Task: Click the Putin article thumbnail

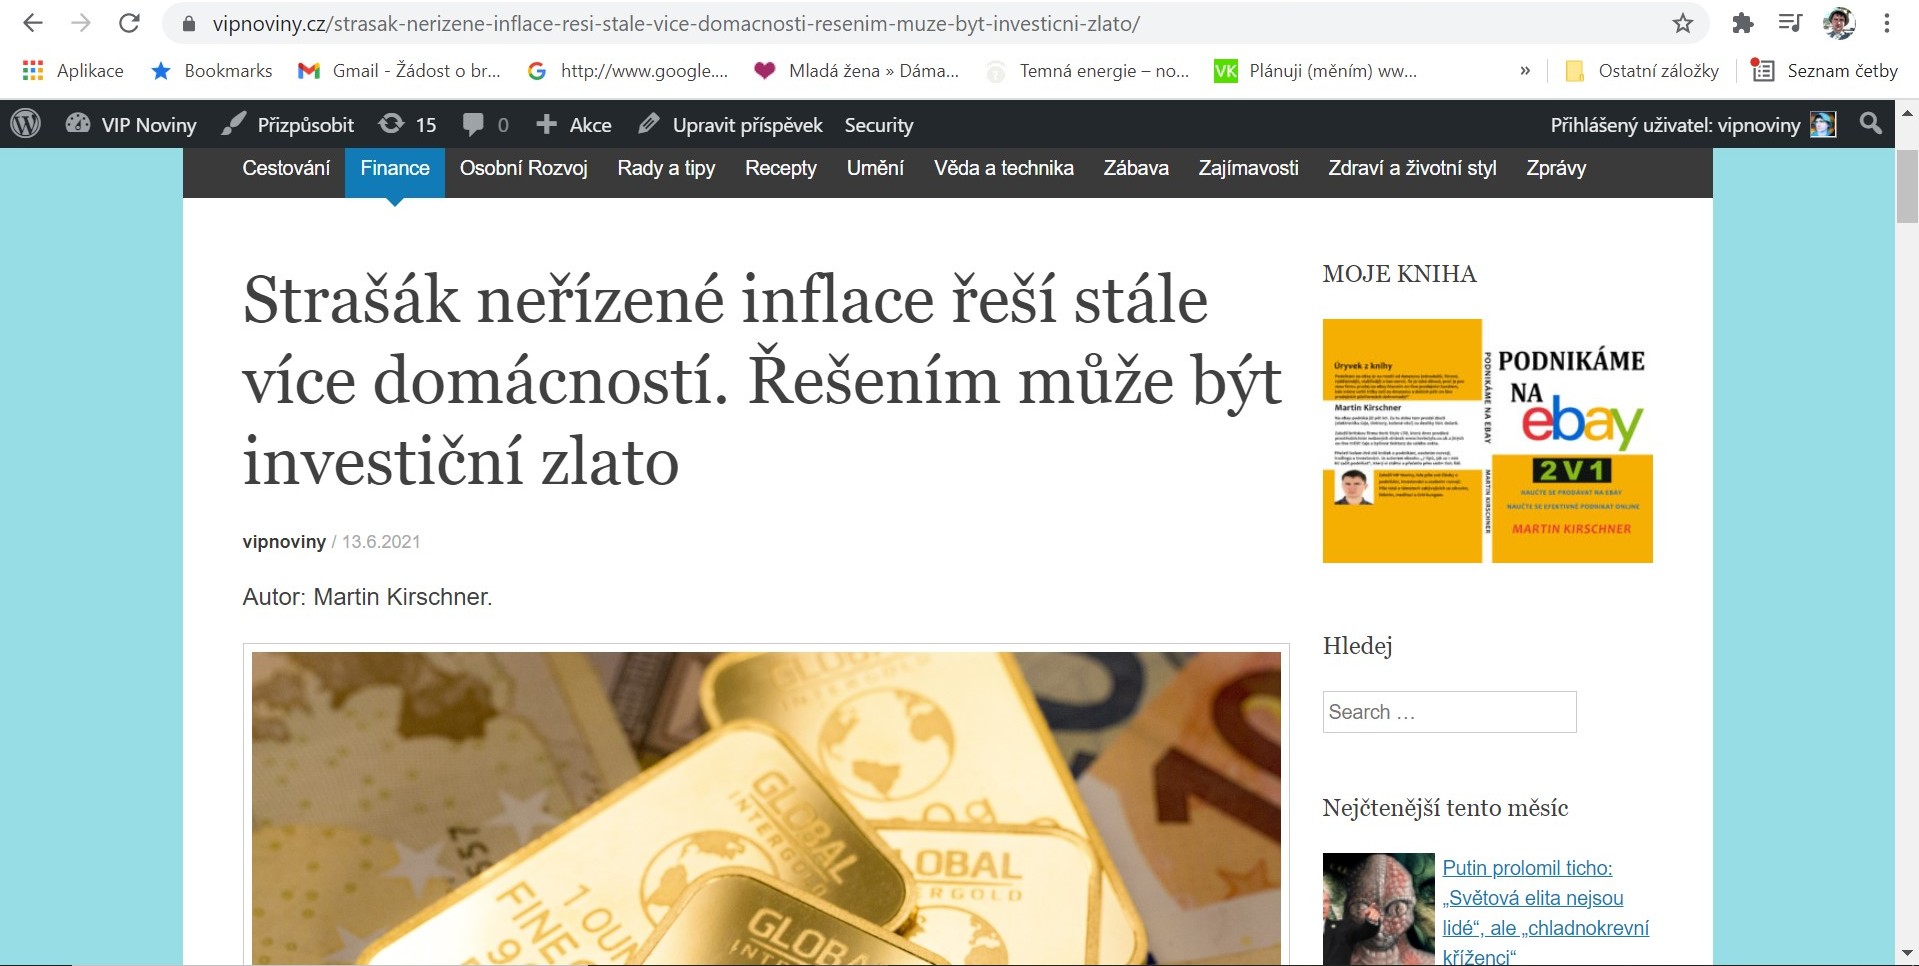Action: (x=1378, y=909)
